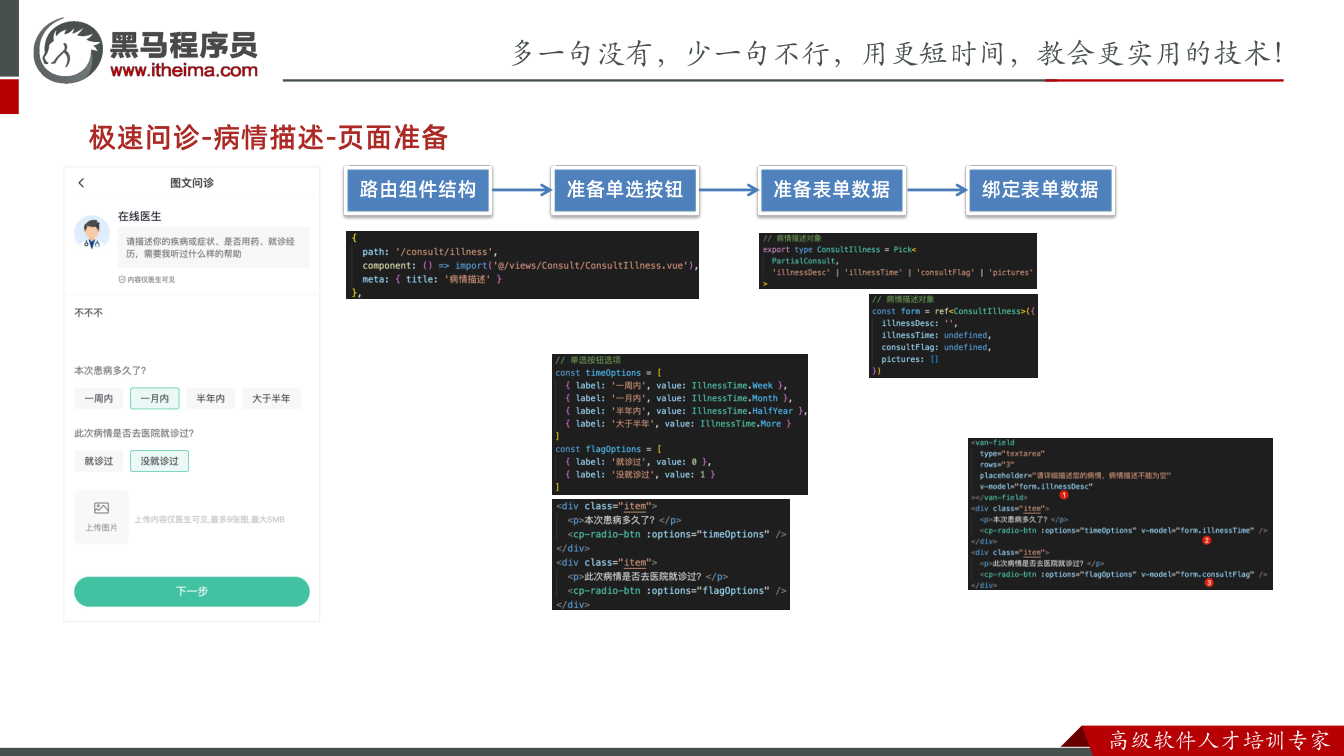Click the upload hint text about 9 images
Viewport: 1344px width, 756px height.
[x=210, y=520]
